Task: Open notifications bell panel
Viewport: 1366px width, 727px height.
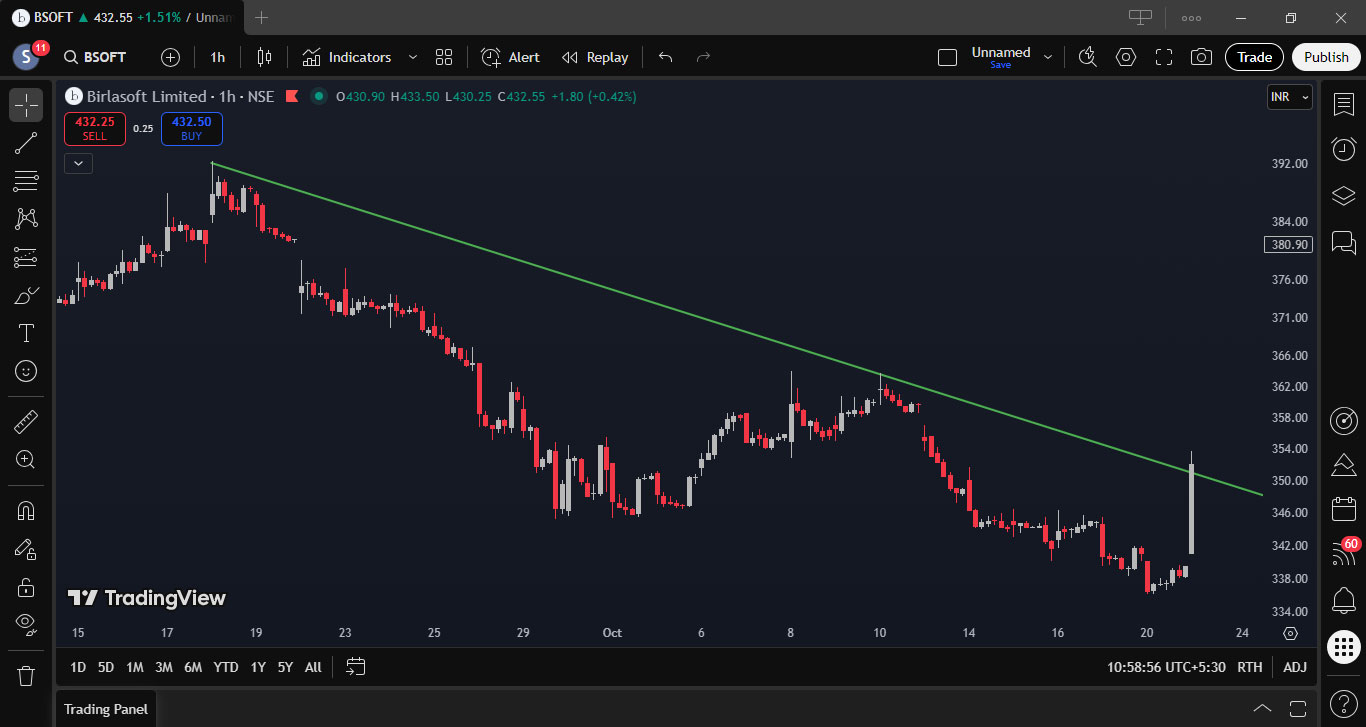Action: [x=1344, y=601]
